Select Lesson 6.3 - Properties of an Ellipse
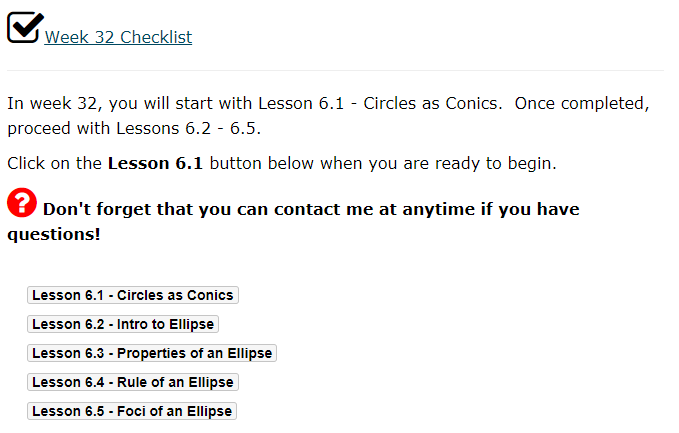 (152, 353)
